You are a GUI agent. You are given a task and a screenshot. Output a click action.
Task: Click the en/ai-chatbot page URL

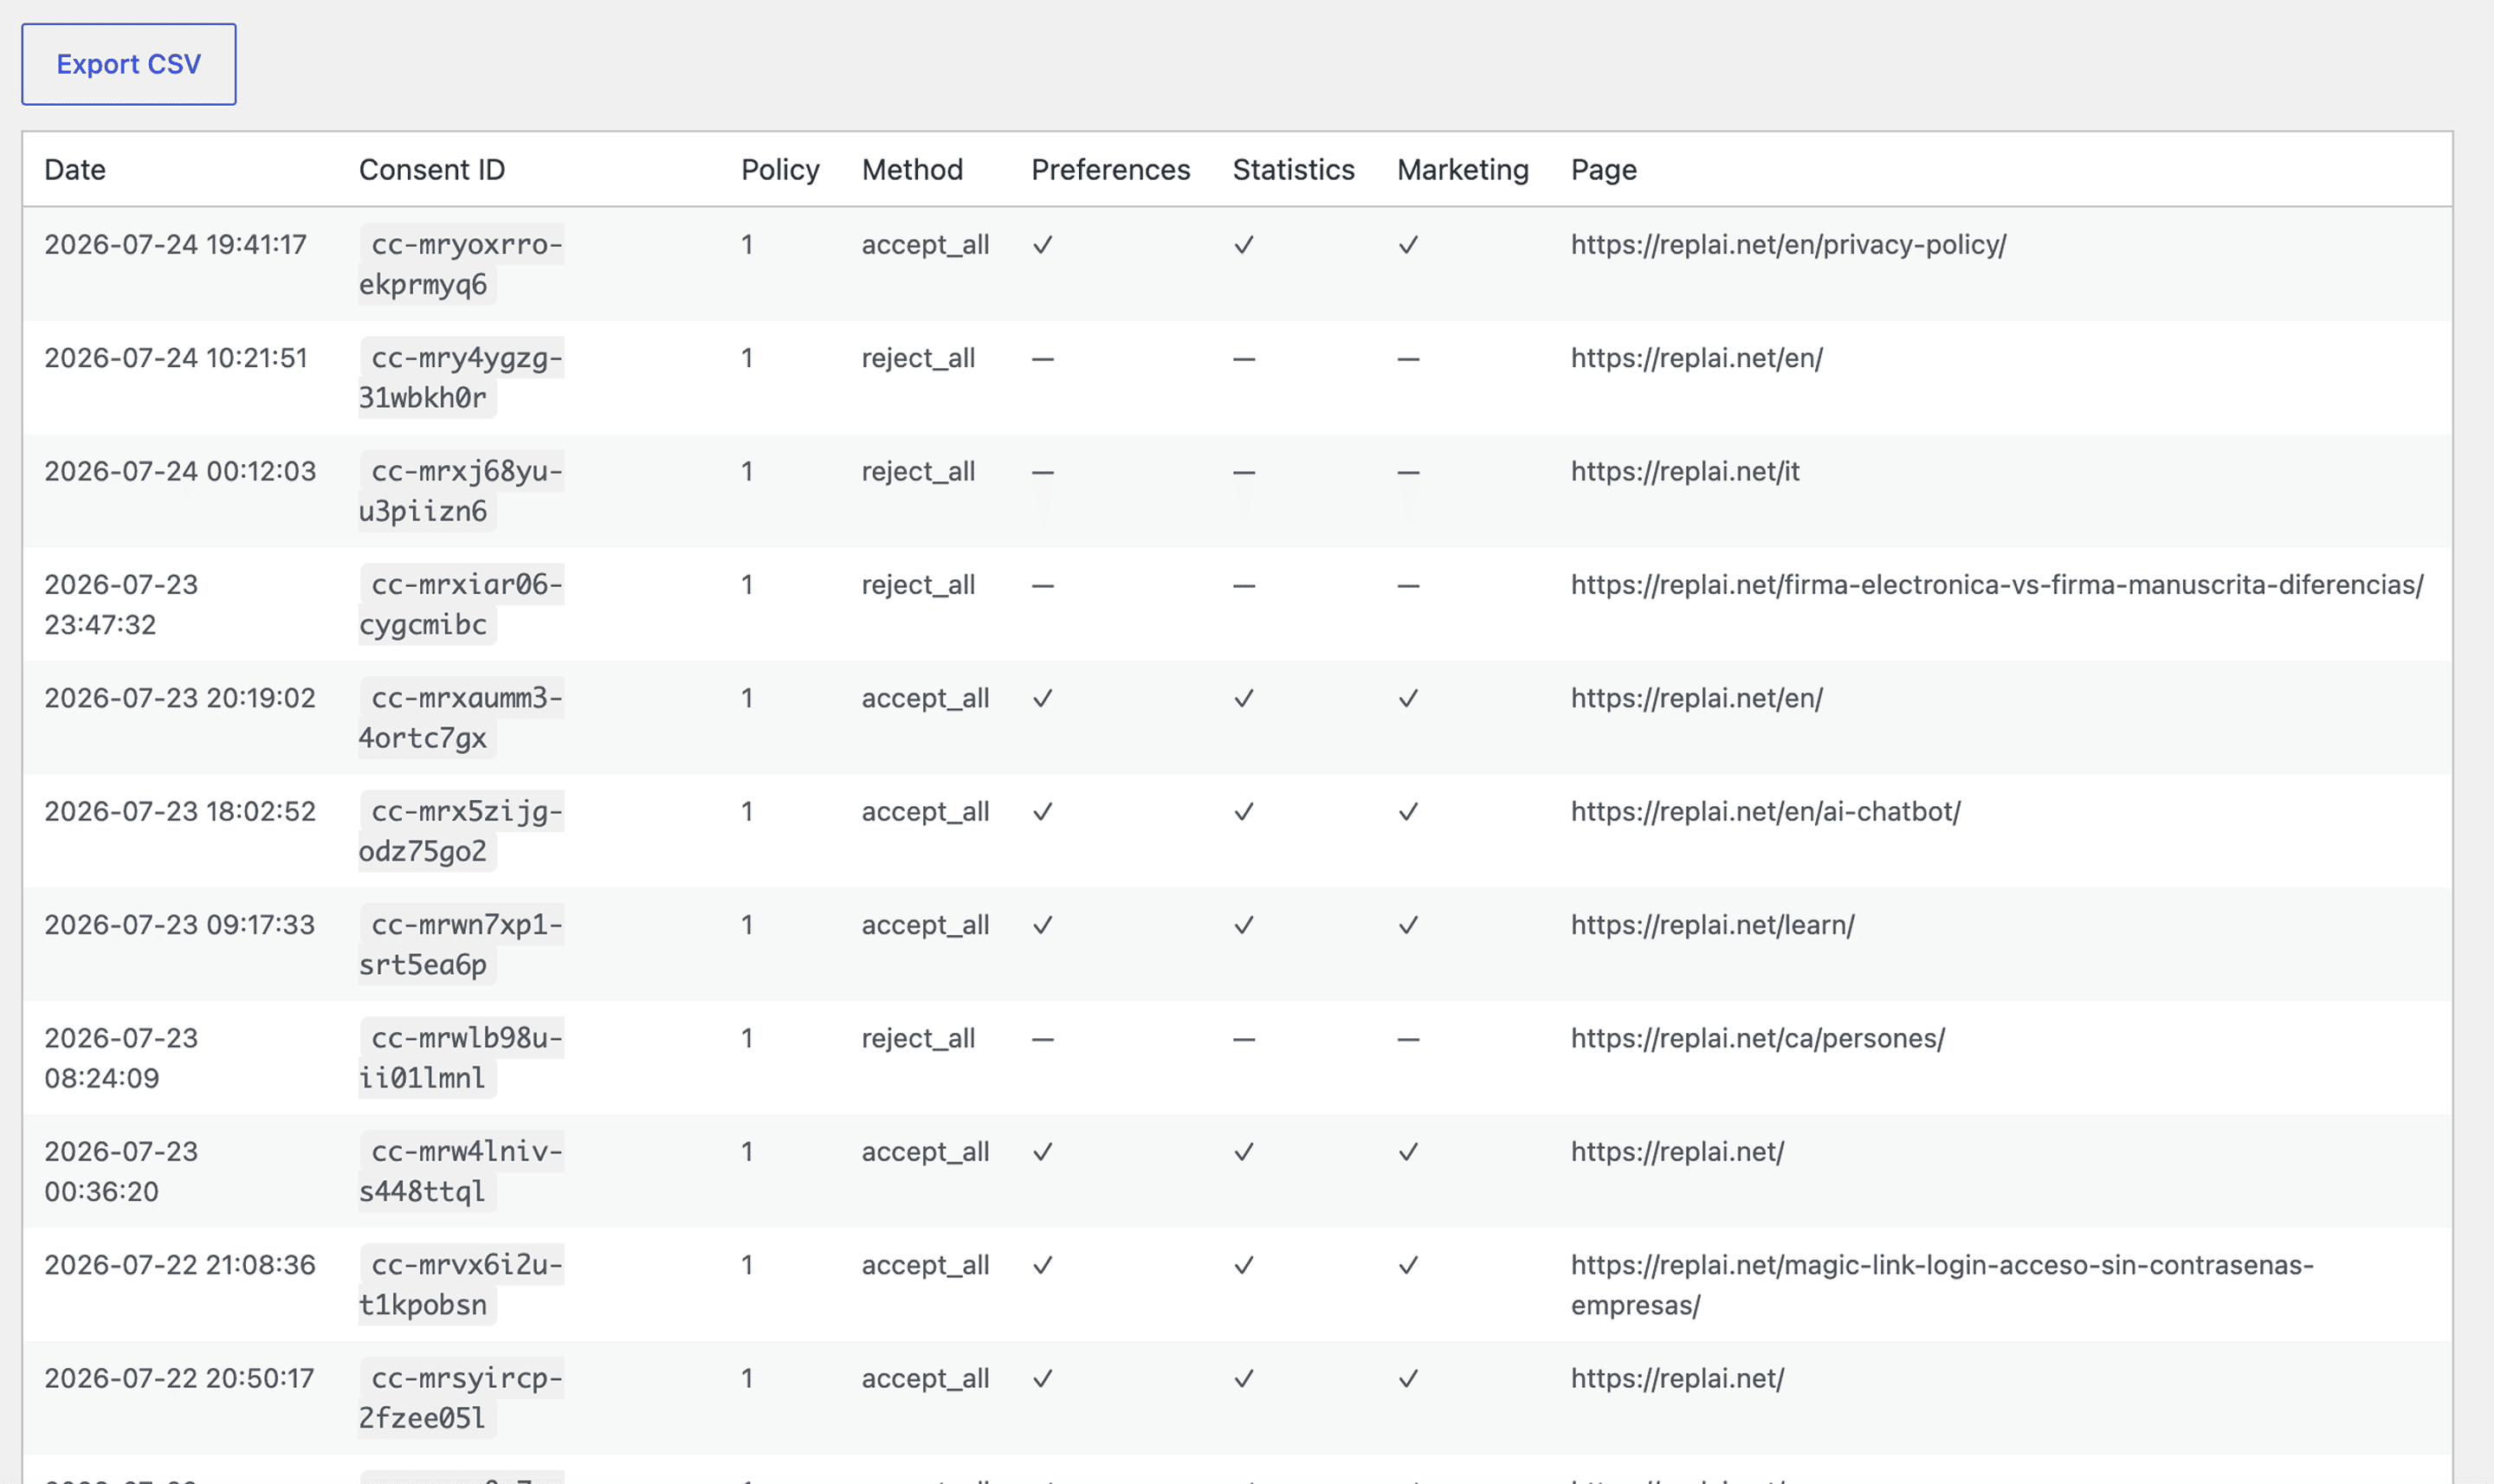(1765, 811)
